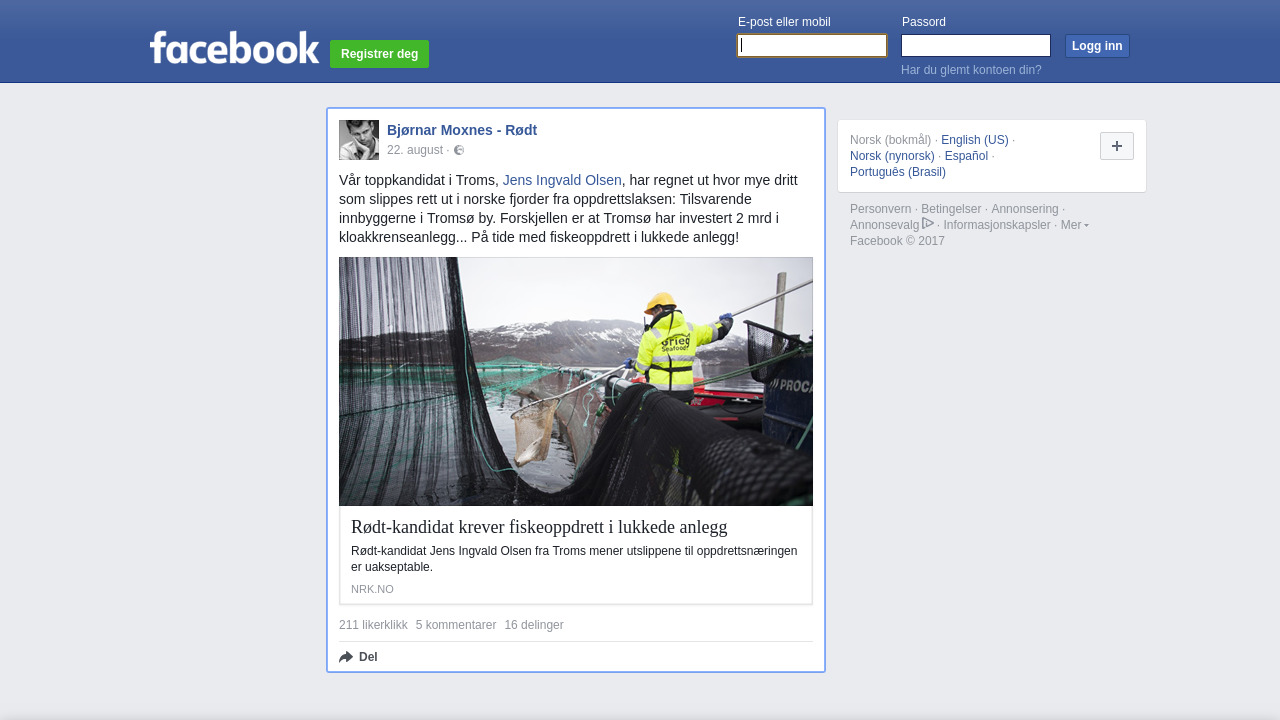Switch language to Norsk (nynorsk)

892,156
